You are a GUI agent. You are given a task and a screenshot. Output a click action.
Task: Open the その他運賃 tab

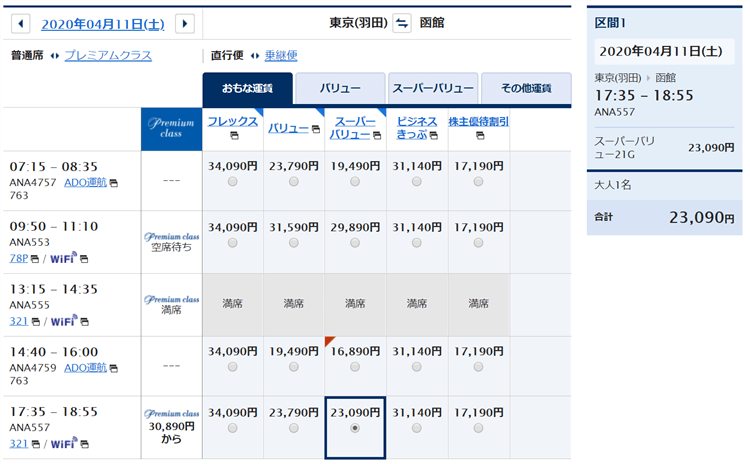coord(526,89)
